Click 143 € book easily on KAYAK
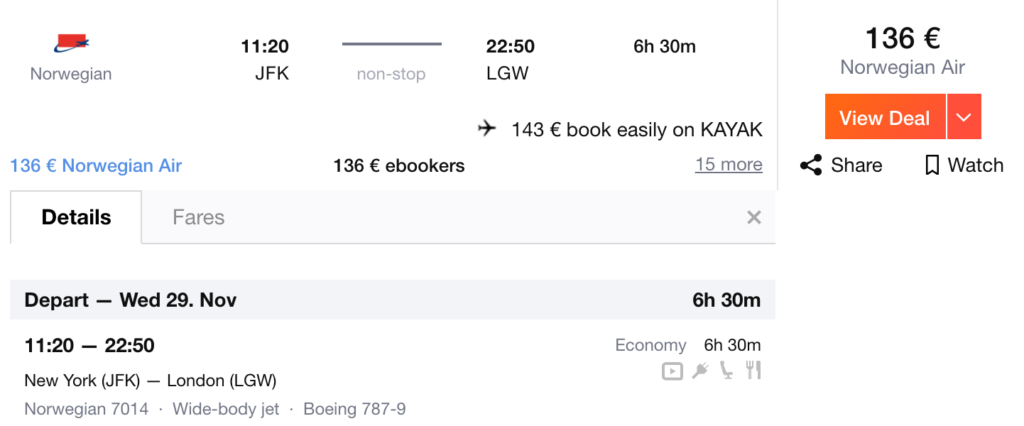This screenshot has width=1024, height=426. pos(637,129)
